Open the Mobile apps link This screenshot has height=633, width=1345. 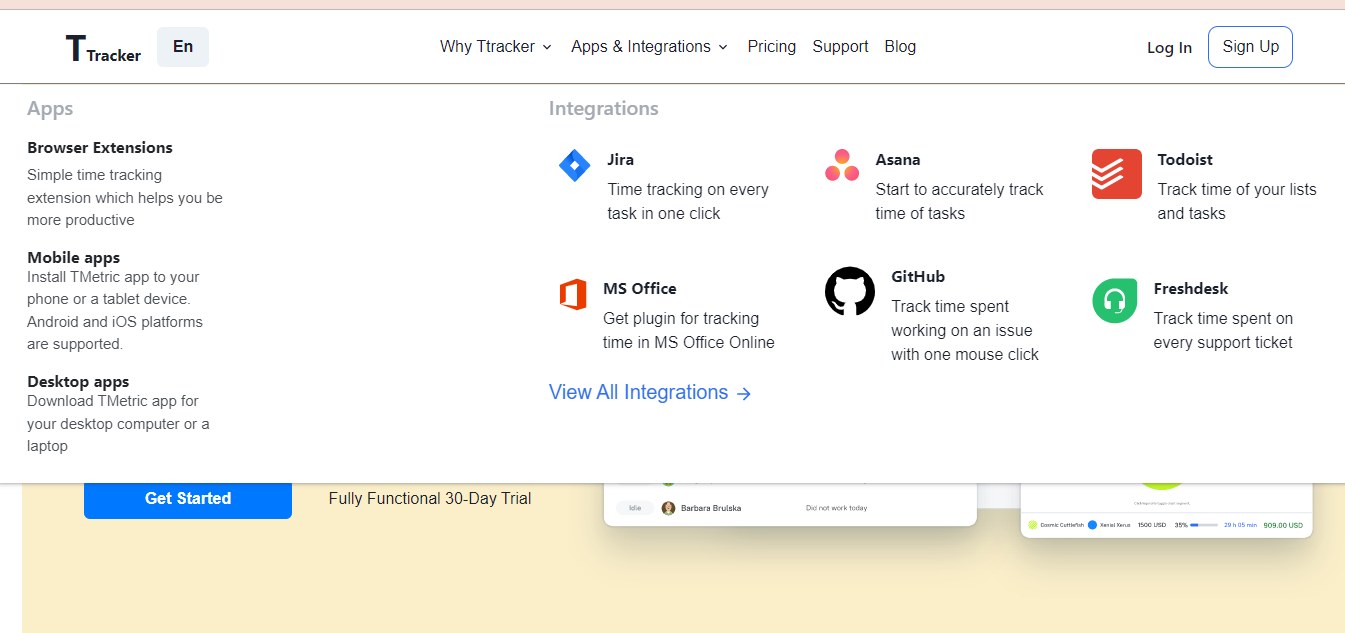pos(74,258)
